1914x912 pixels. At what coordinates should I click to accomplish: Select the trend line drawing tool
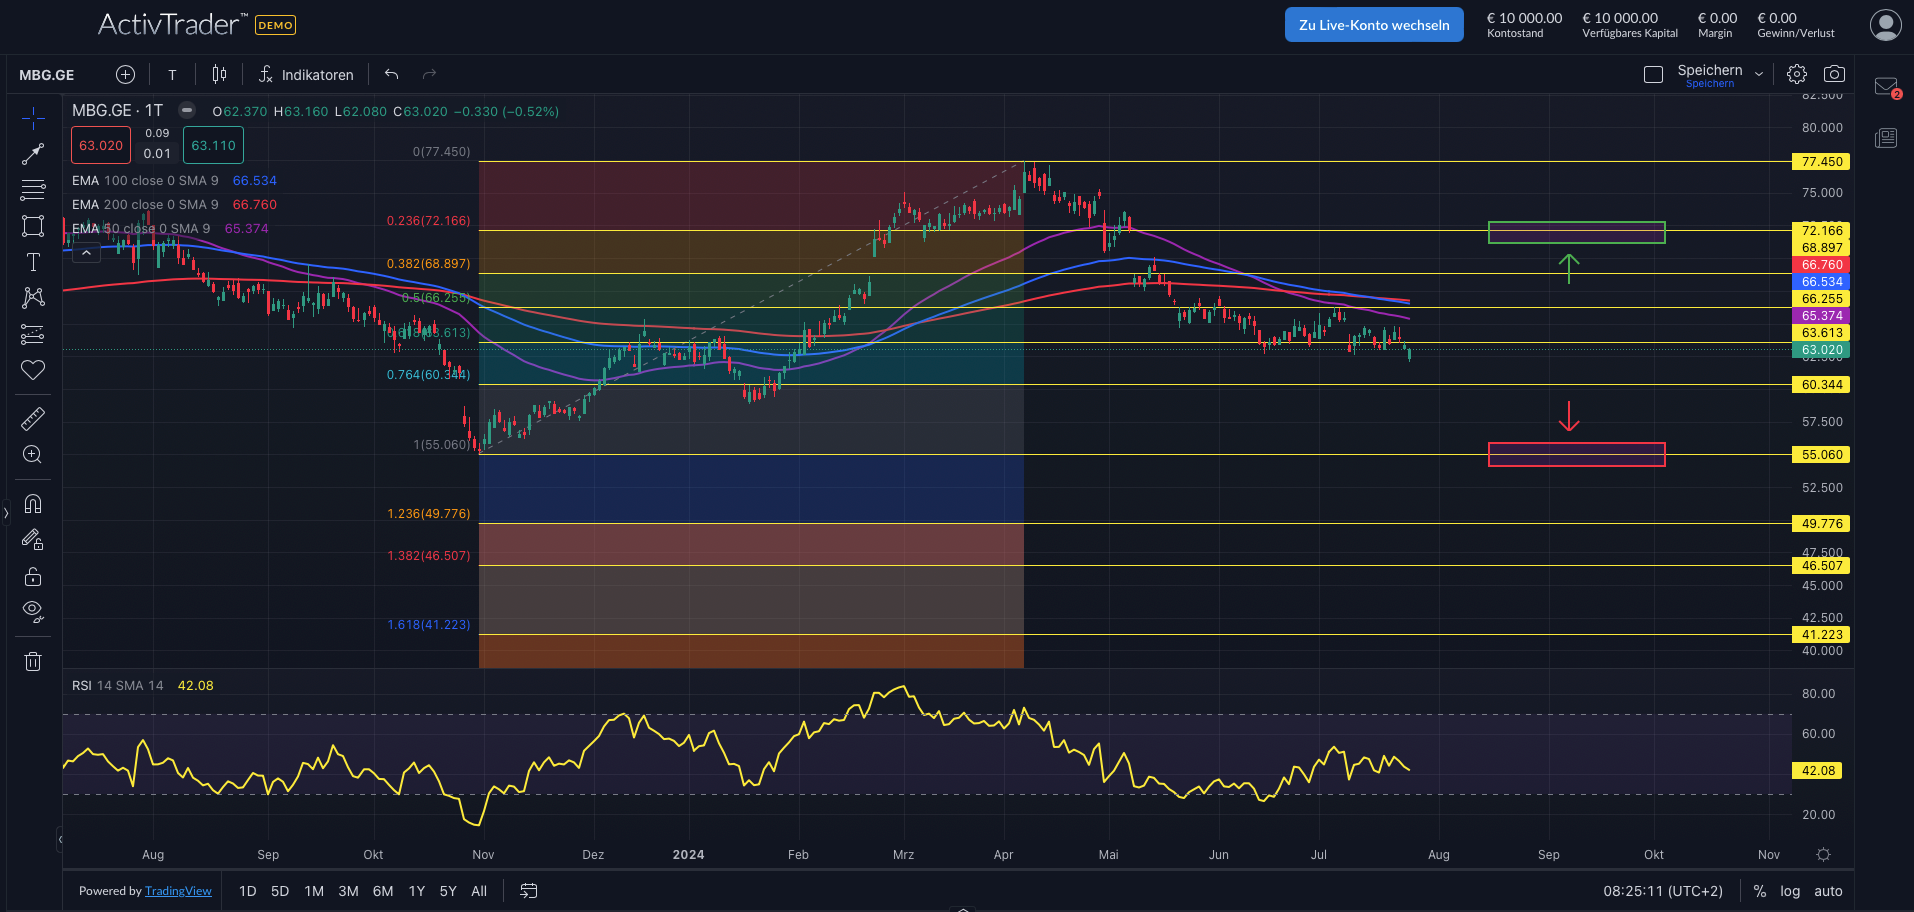33,153
